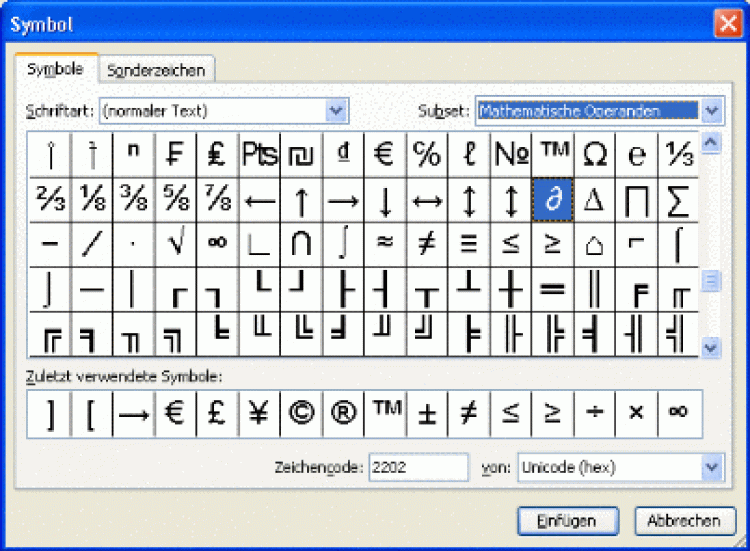Choose the Numero sign symbol
This screenshot has height=551, width=750.
pyautogui.click(x=510, y=154)
